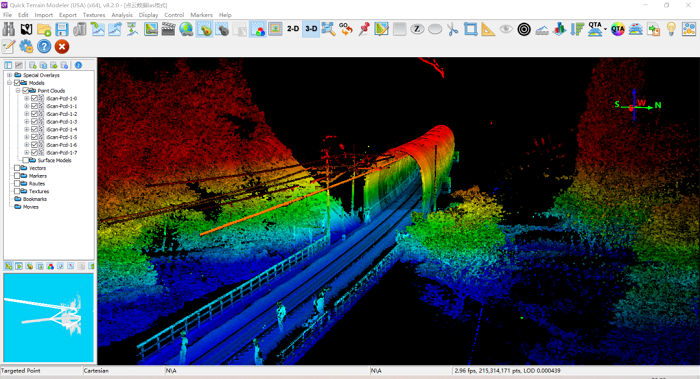Select the scissors cut tool
The height and width of the screenshot is (379, 700).
[453, 29]
